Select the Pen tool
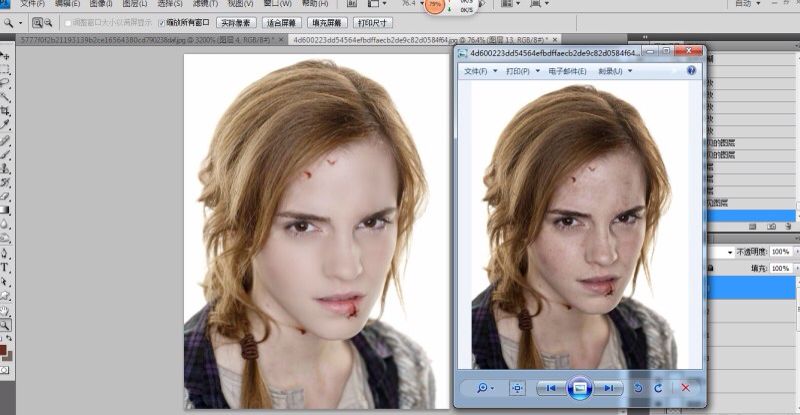Image resolution: width=800 pixels, height=415 pixels. 5,253
